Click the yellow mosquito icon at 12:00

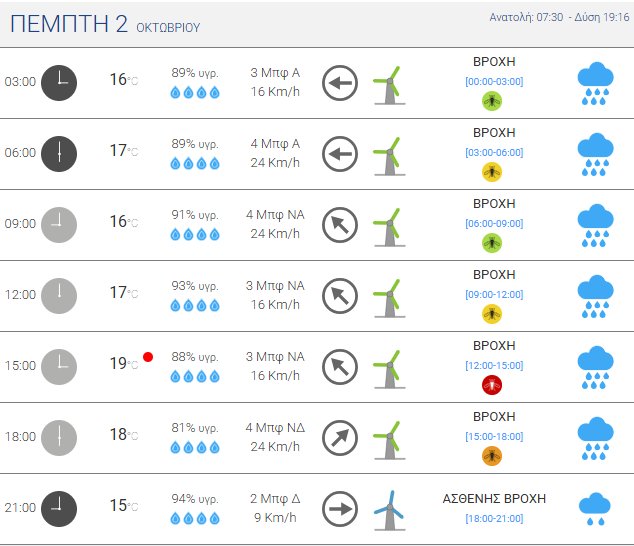(492, 314)
